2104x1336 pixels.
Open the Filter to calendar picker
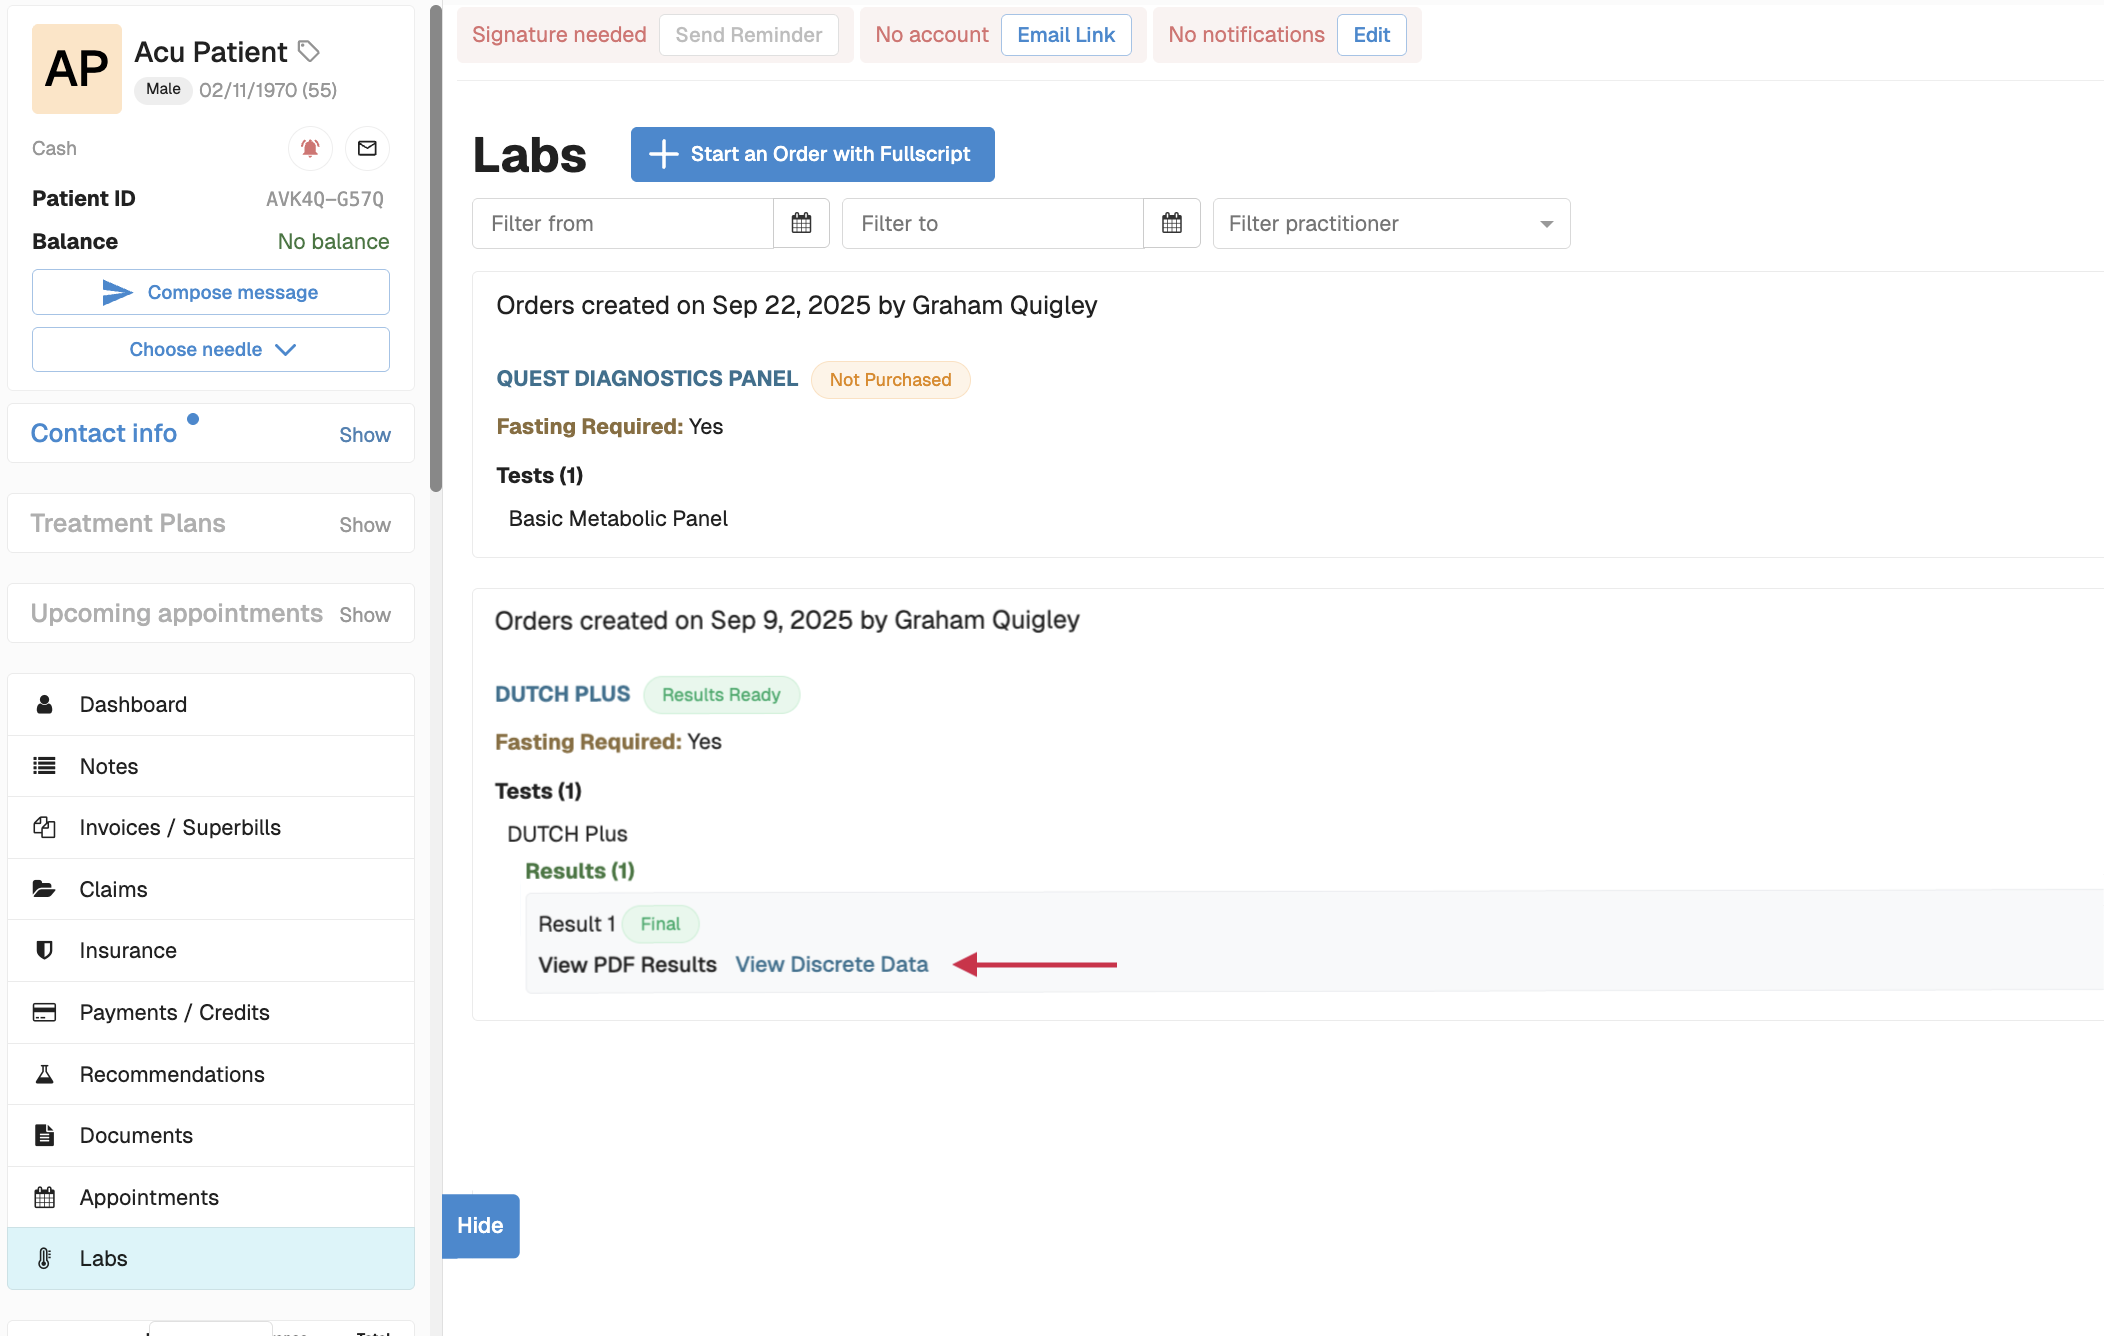click(1171, 223)
